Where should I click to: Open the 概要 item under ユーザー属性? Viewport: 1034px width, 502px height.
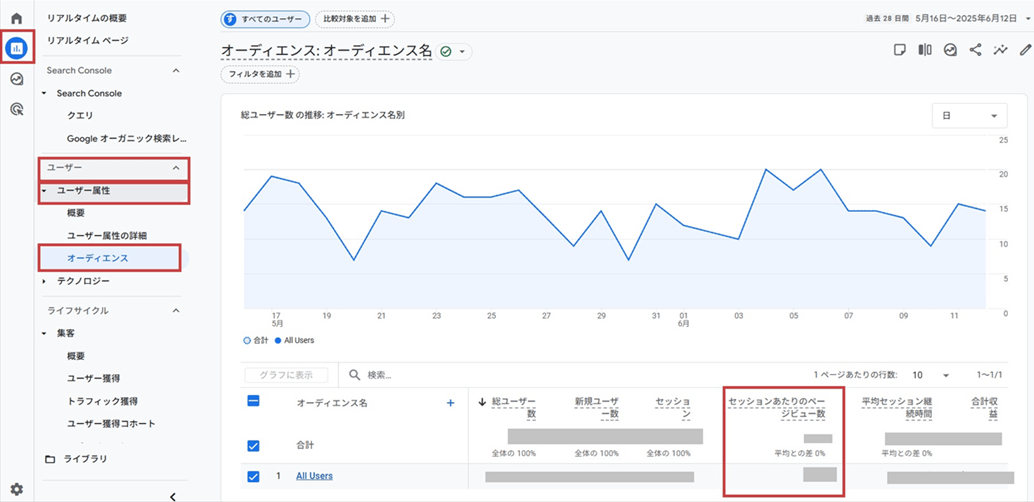[76, 213]
